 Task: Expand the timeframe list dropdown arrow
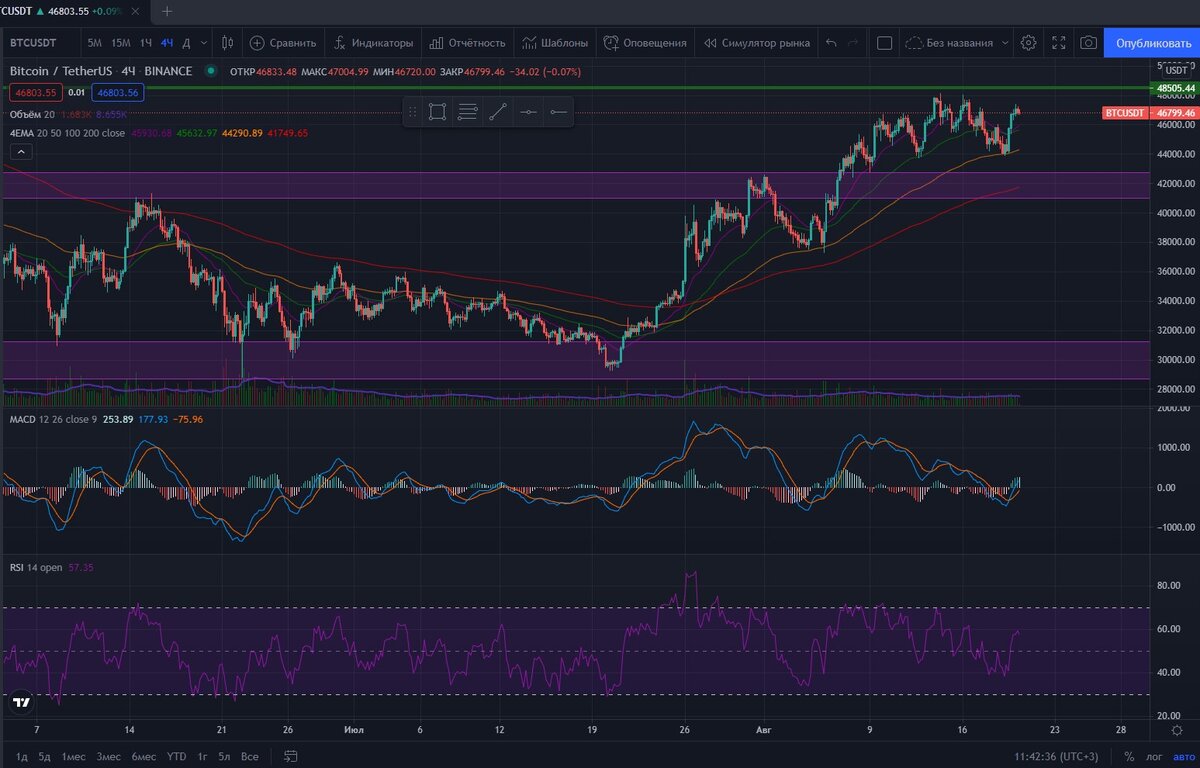[x=204, y=43]
